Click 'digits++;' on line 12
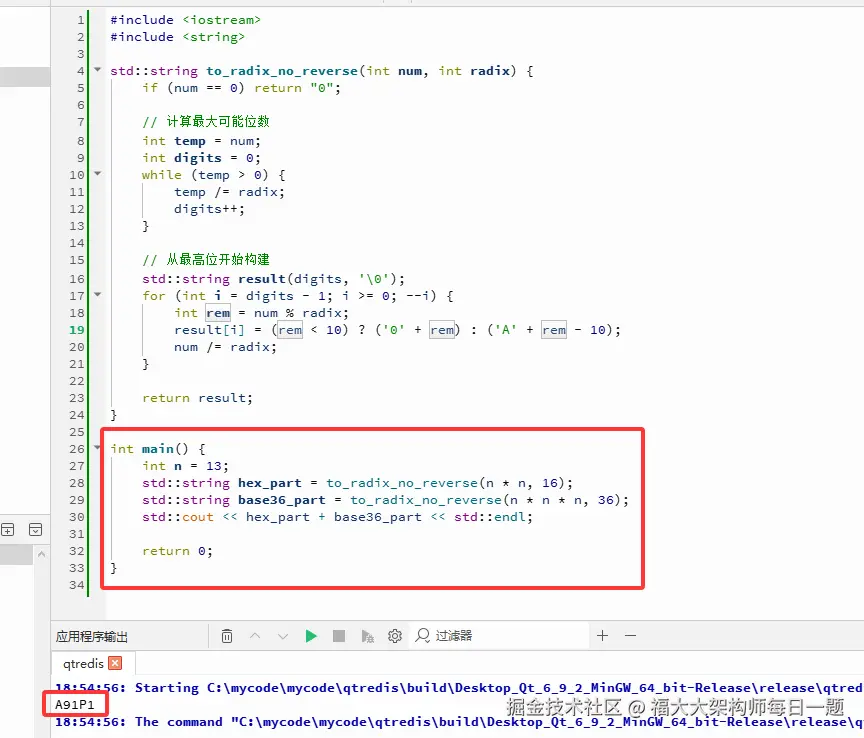The image size is (864, 738). tap(209, 209)
